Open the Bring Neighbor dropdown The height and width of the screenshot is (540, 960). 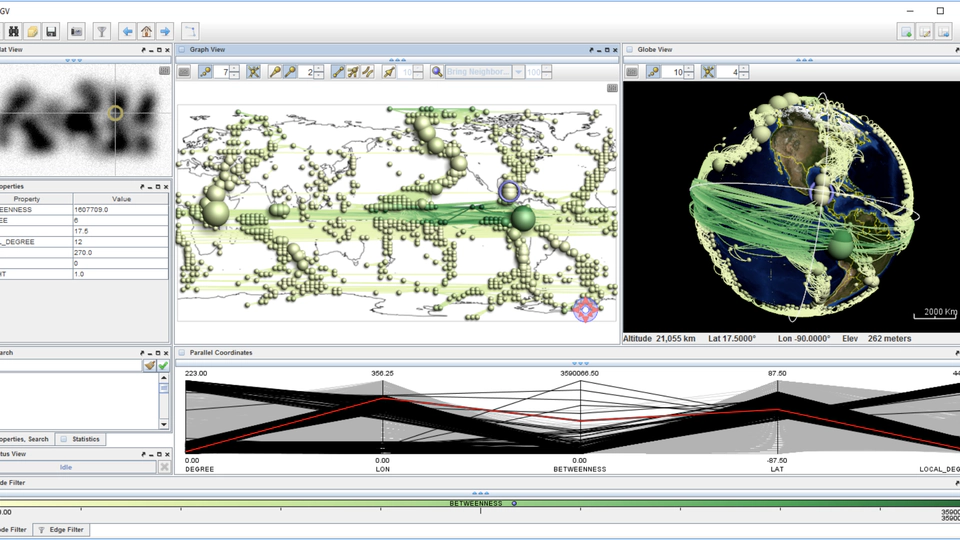pos(519,72)
